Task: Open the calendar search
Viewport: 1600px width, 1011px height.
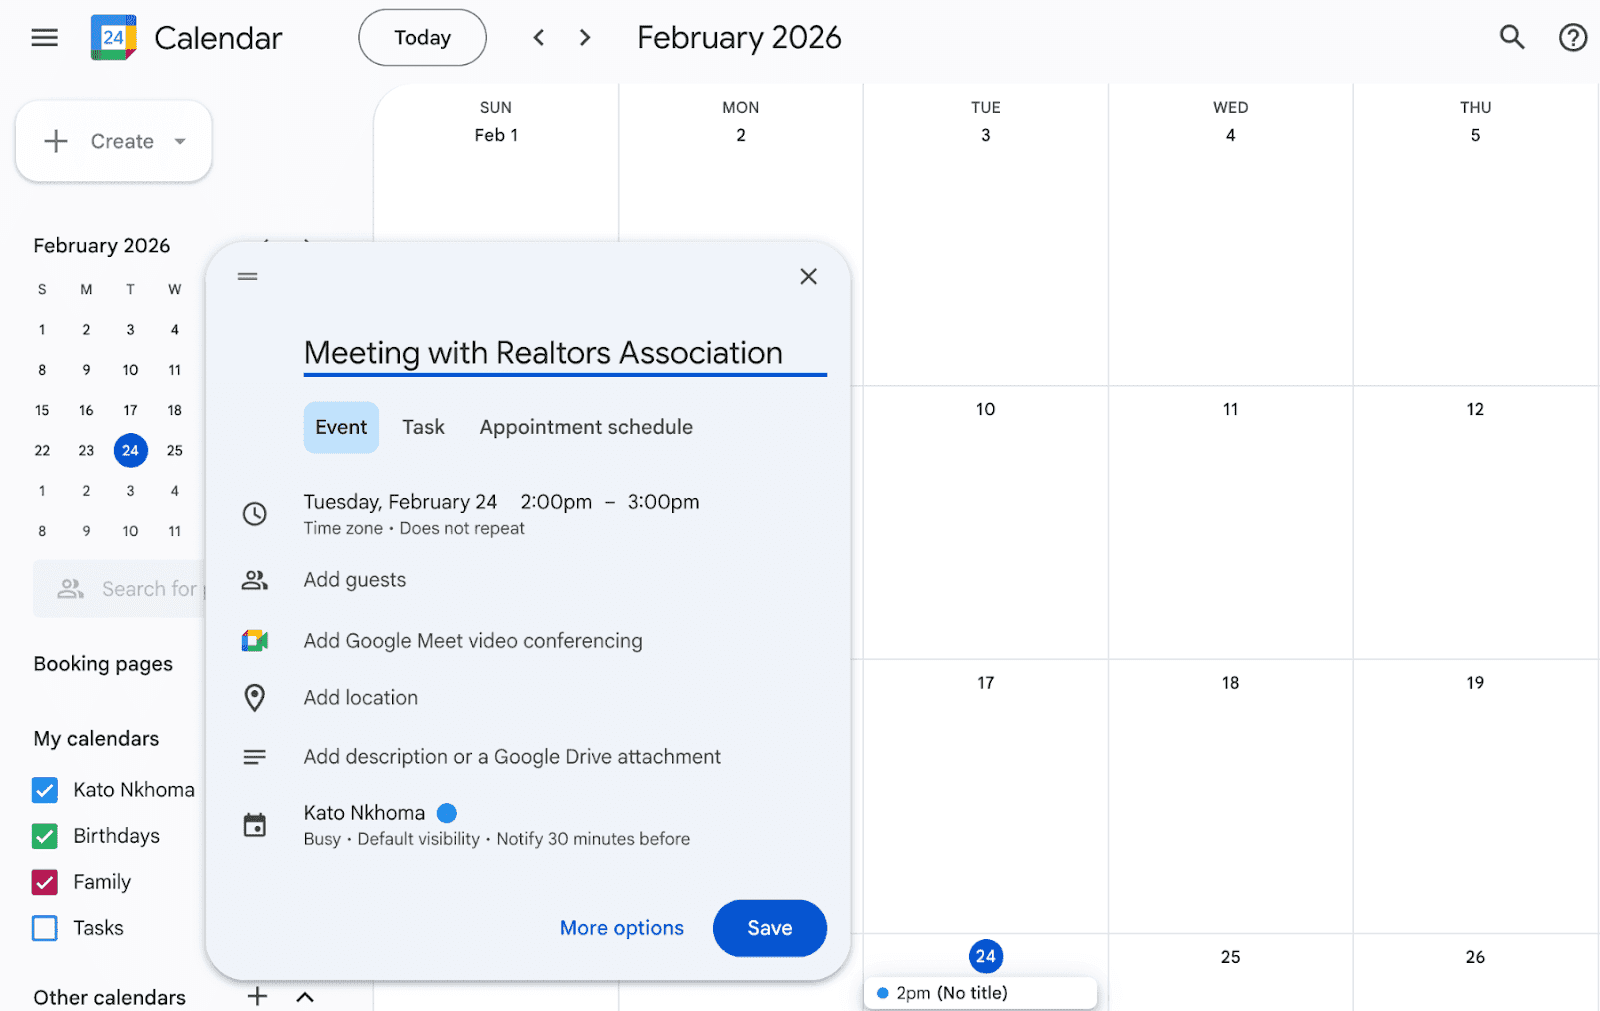Action: click(1511, 37)
